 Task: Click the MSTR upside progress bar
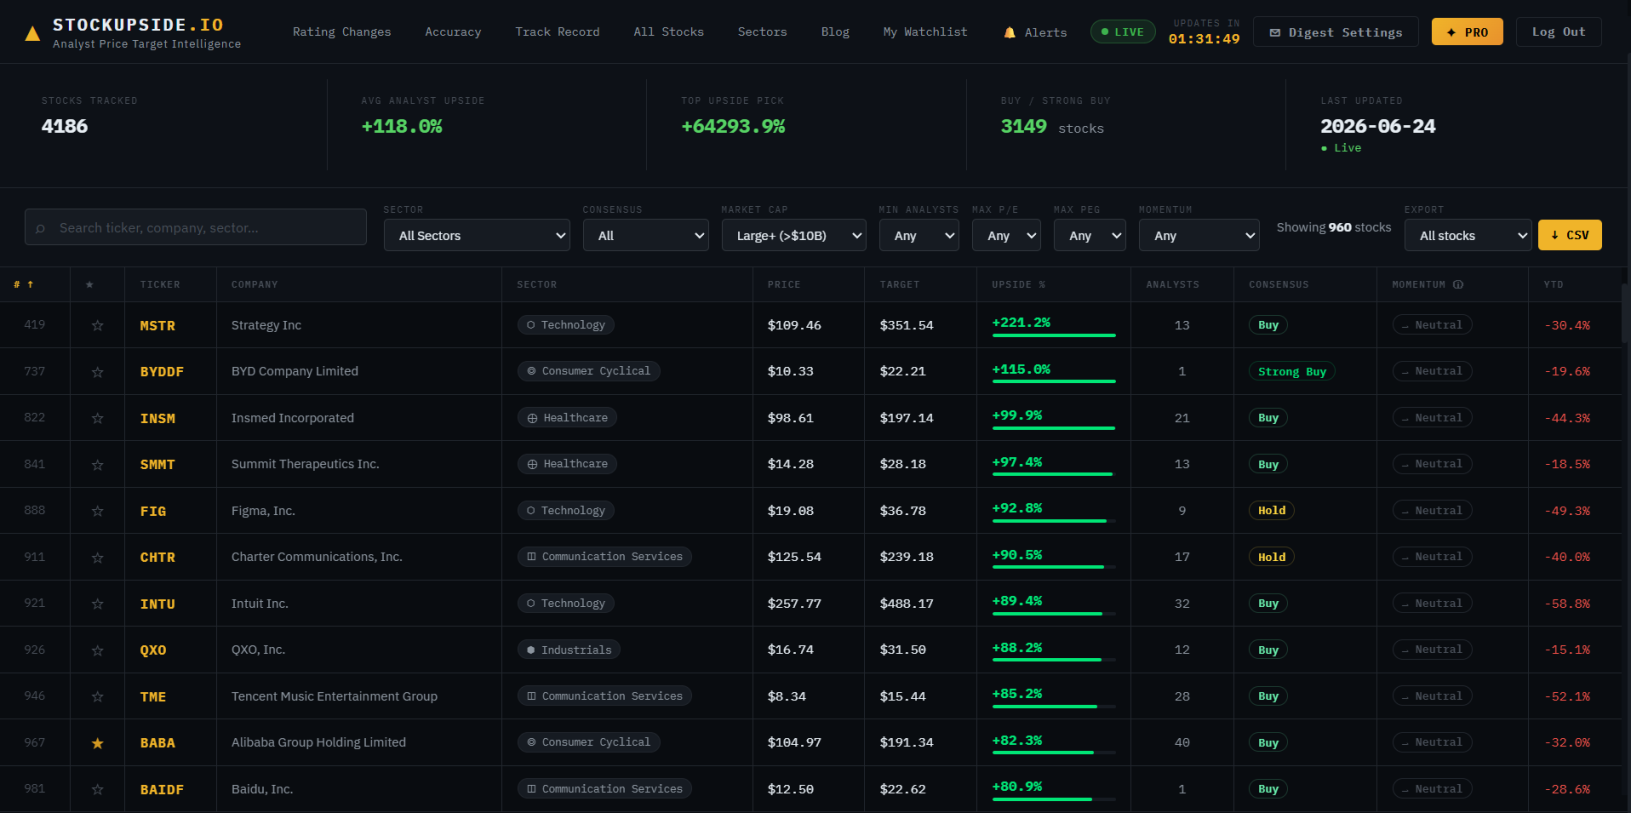tap(1053, 335)
